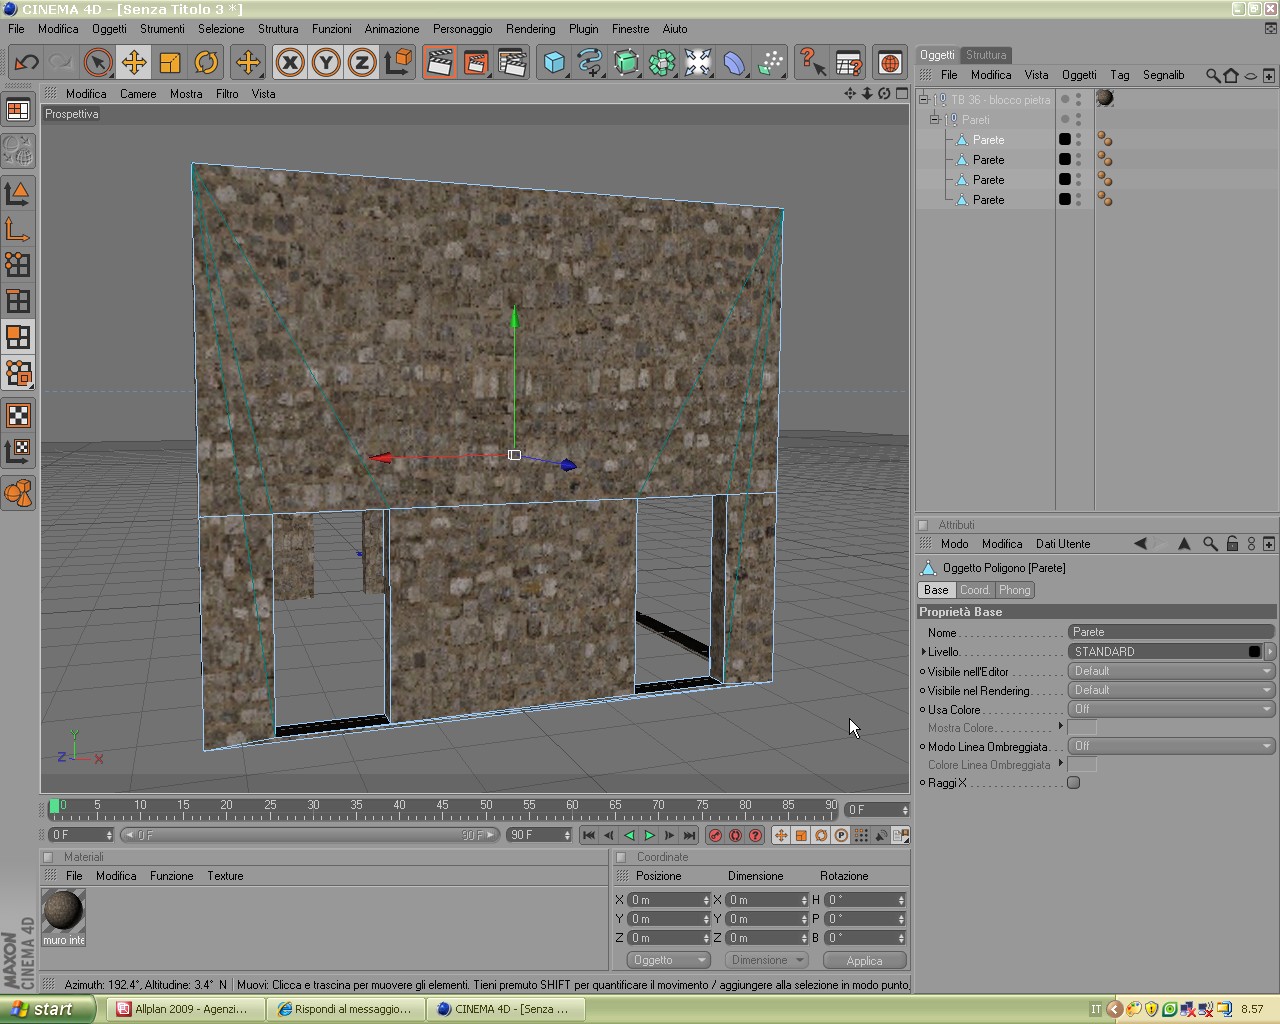Go to the start of the animation
The height and width of the screenshot is (1024, 1280).
pos(589,836)
